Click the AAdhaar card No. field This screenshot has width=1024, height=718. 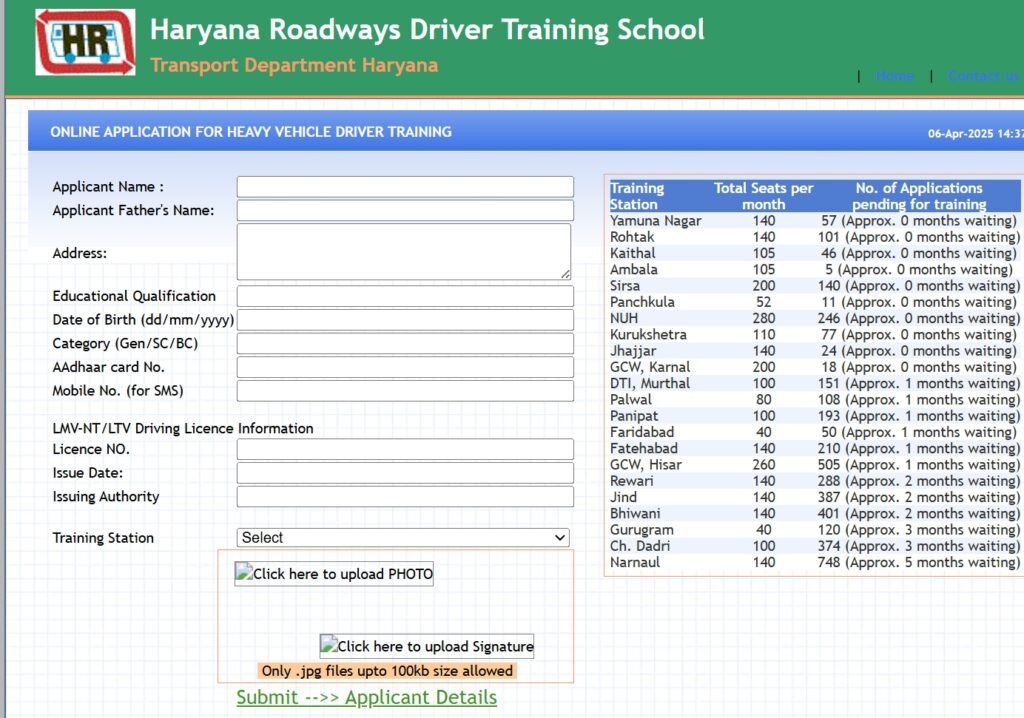click(x=405, y=367)
